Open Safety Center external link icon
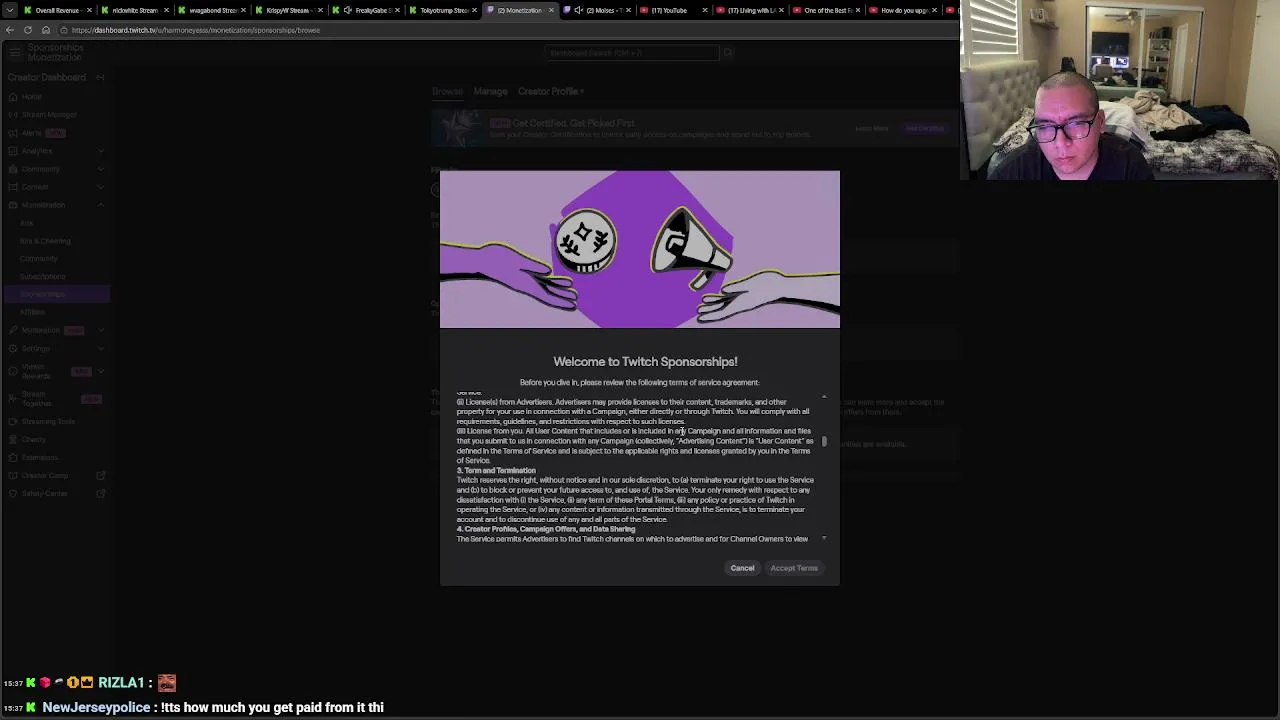Viewport: 1280px width, 720px height. tap(100, 494)
